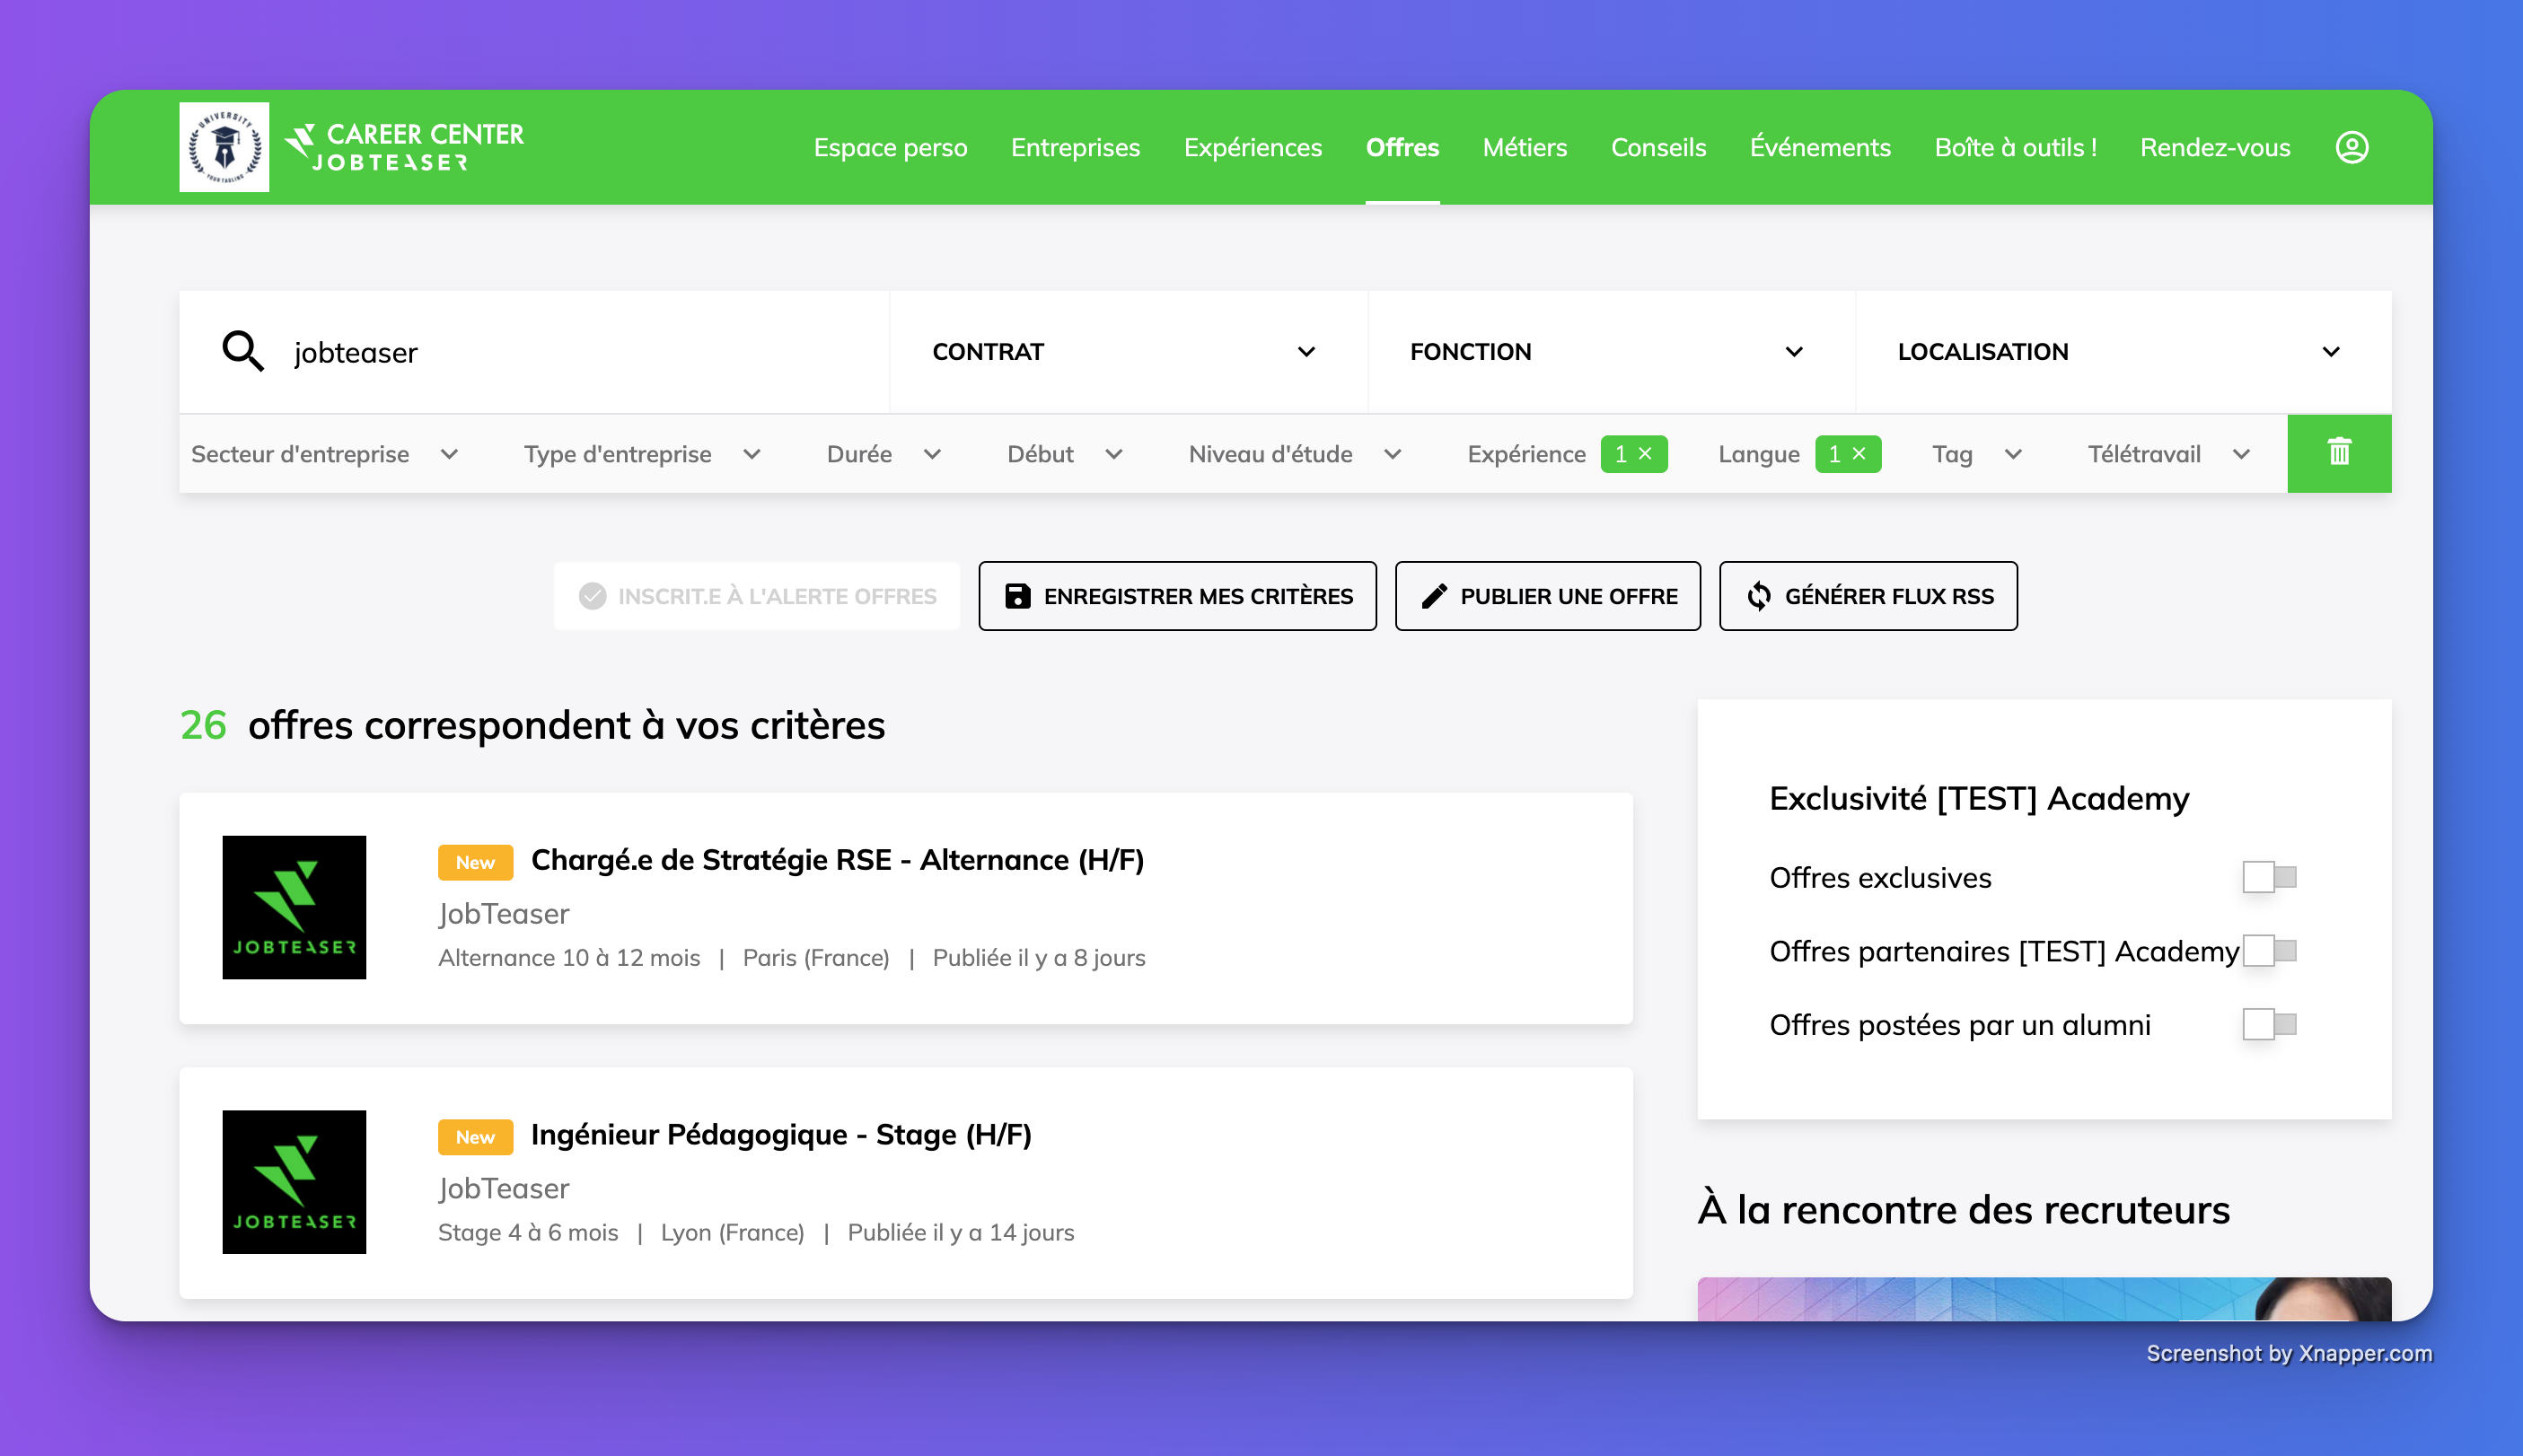Click 'Publiée il y a 14 jours'
Viewport: 2523px width, 1456px height.
point(961,1233)
